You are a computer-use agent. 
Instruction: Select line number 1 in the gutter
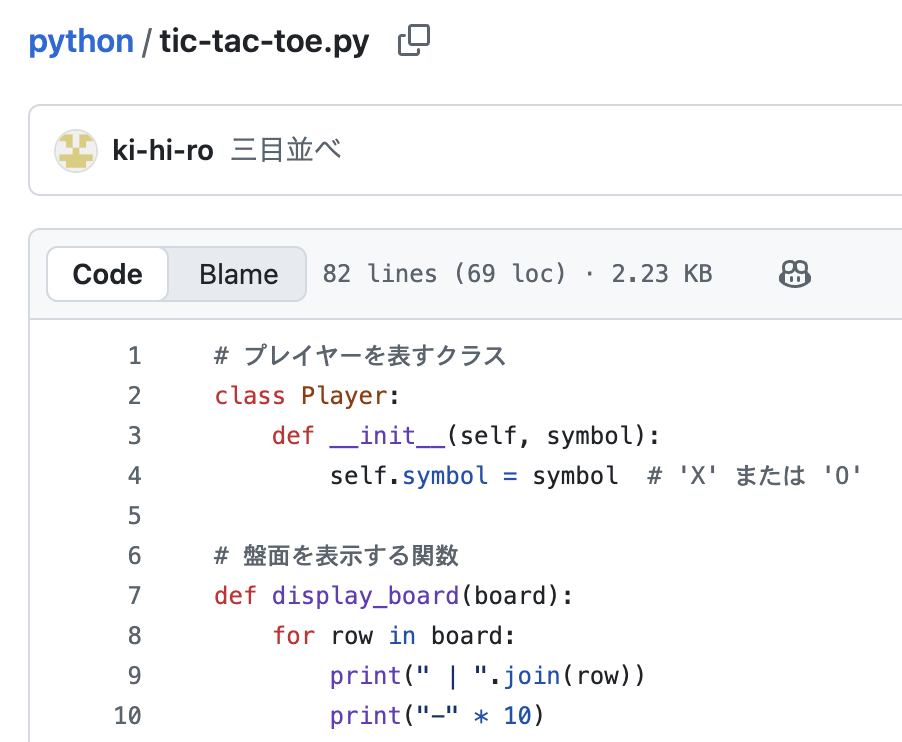click(x=134, y=356)
